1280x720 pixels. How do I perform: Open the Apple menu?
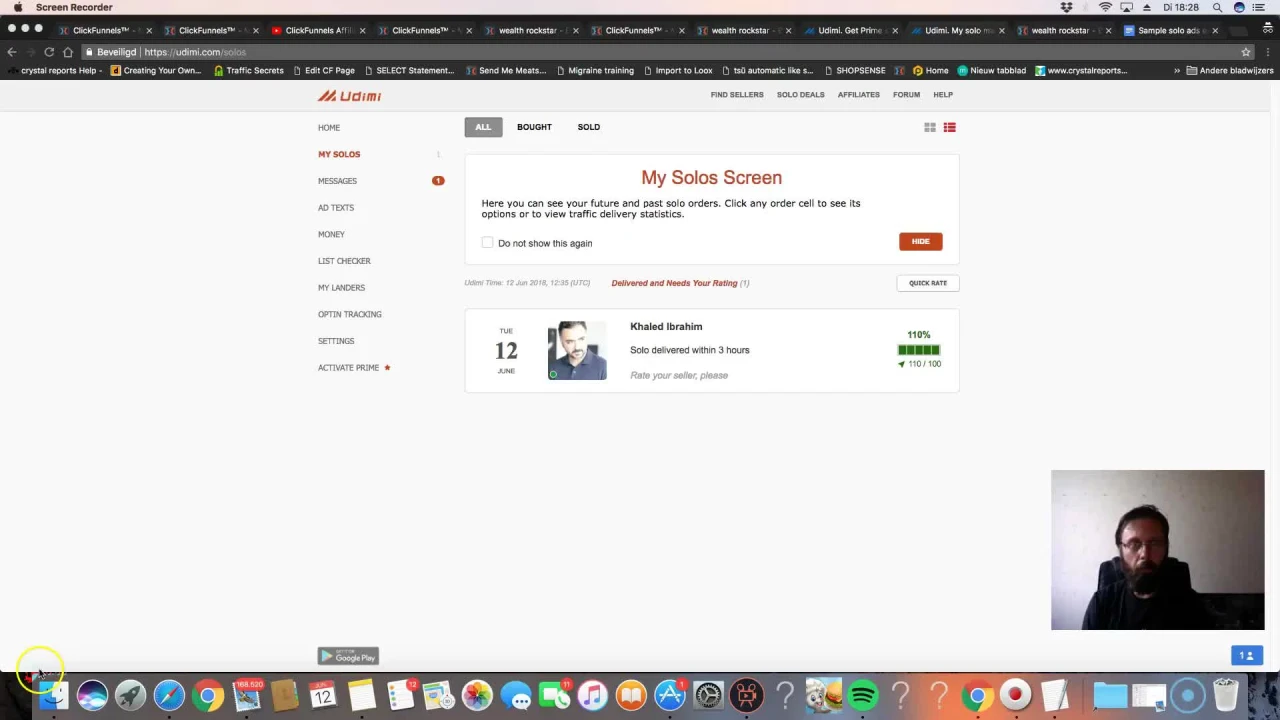click(x=18, y=7)
